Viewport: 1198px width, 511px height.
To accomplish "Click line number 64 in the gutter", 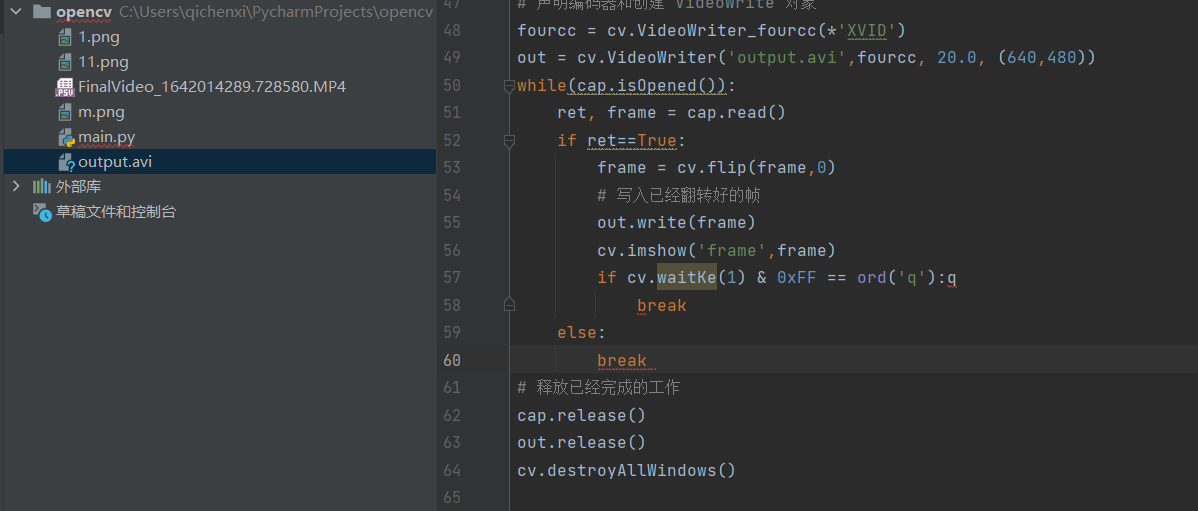I will (452, 470).
